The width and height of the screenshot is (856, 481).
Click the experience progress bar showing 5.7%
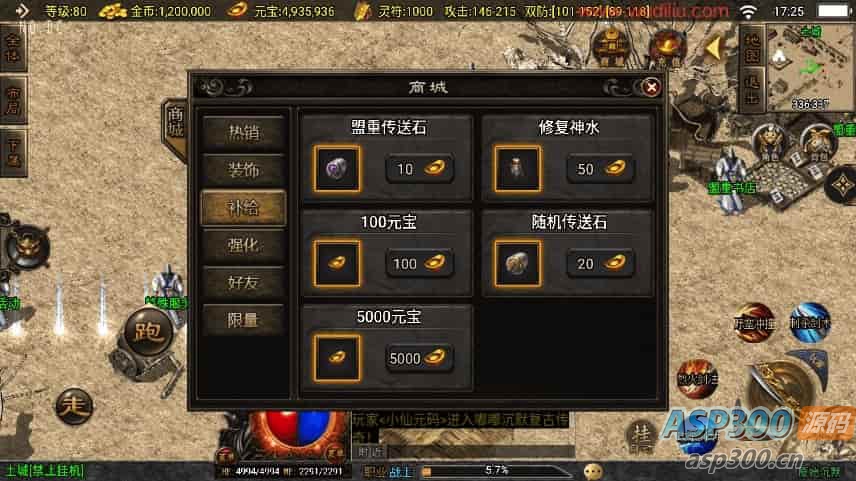pos(496,470)
